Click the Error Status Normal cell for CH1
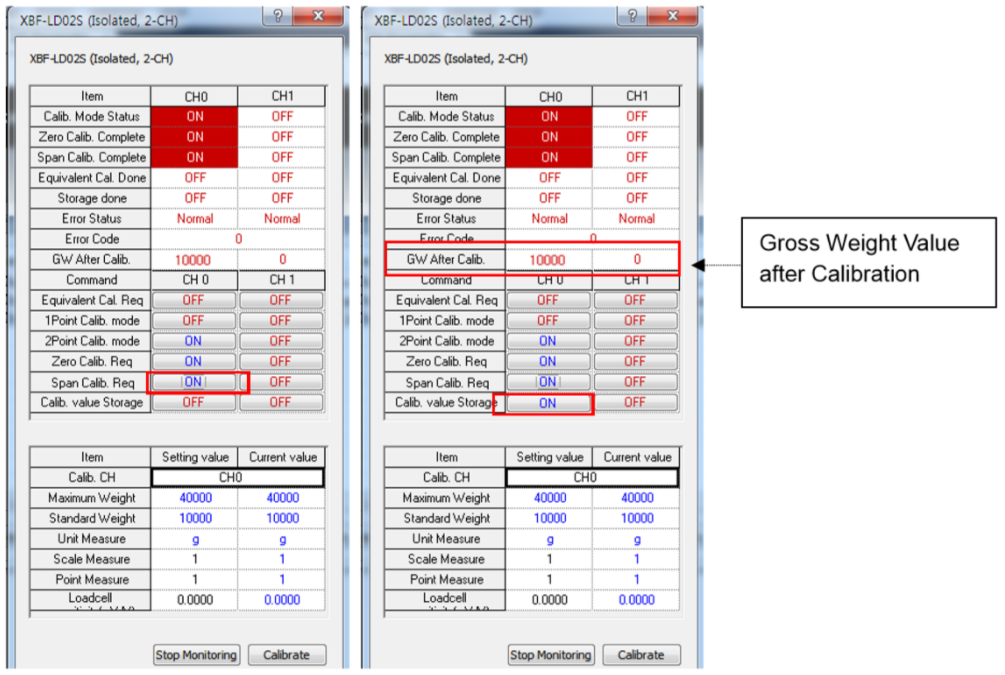The width and height of the screenshot is (1005, 675). coord(281,218)
